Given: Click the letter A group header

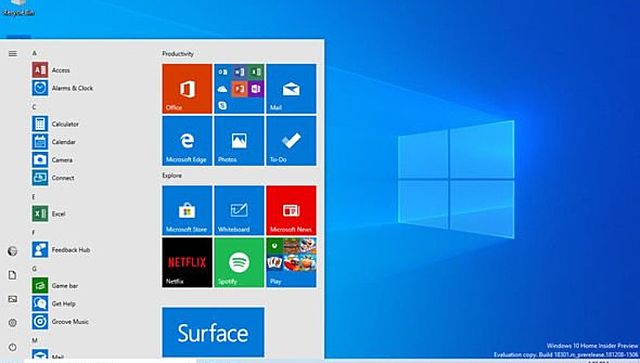Looking at the screenshot, I should click(34, 53).
